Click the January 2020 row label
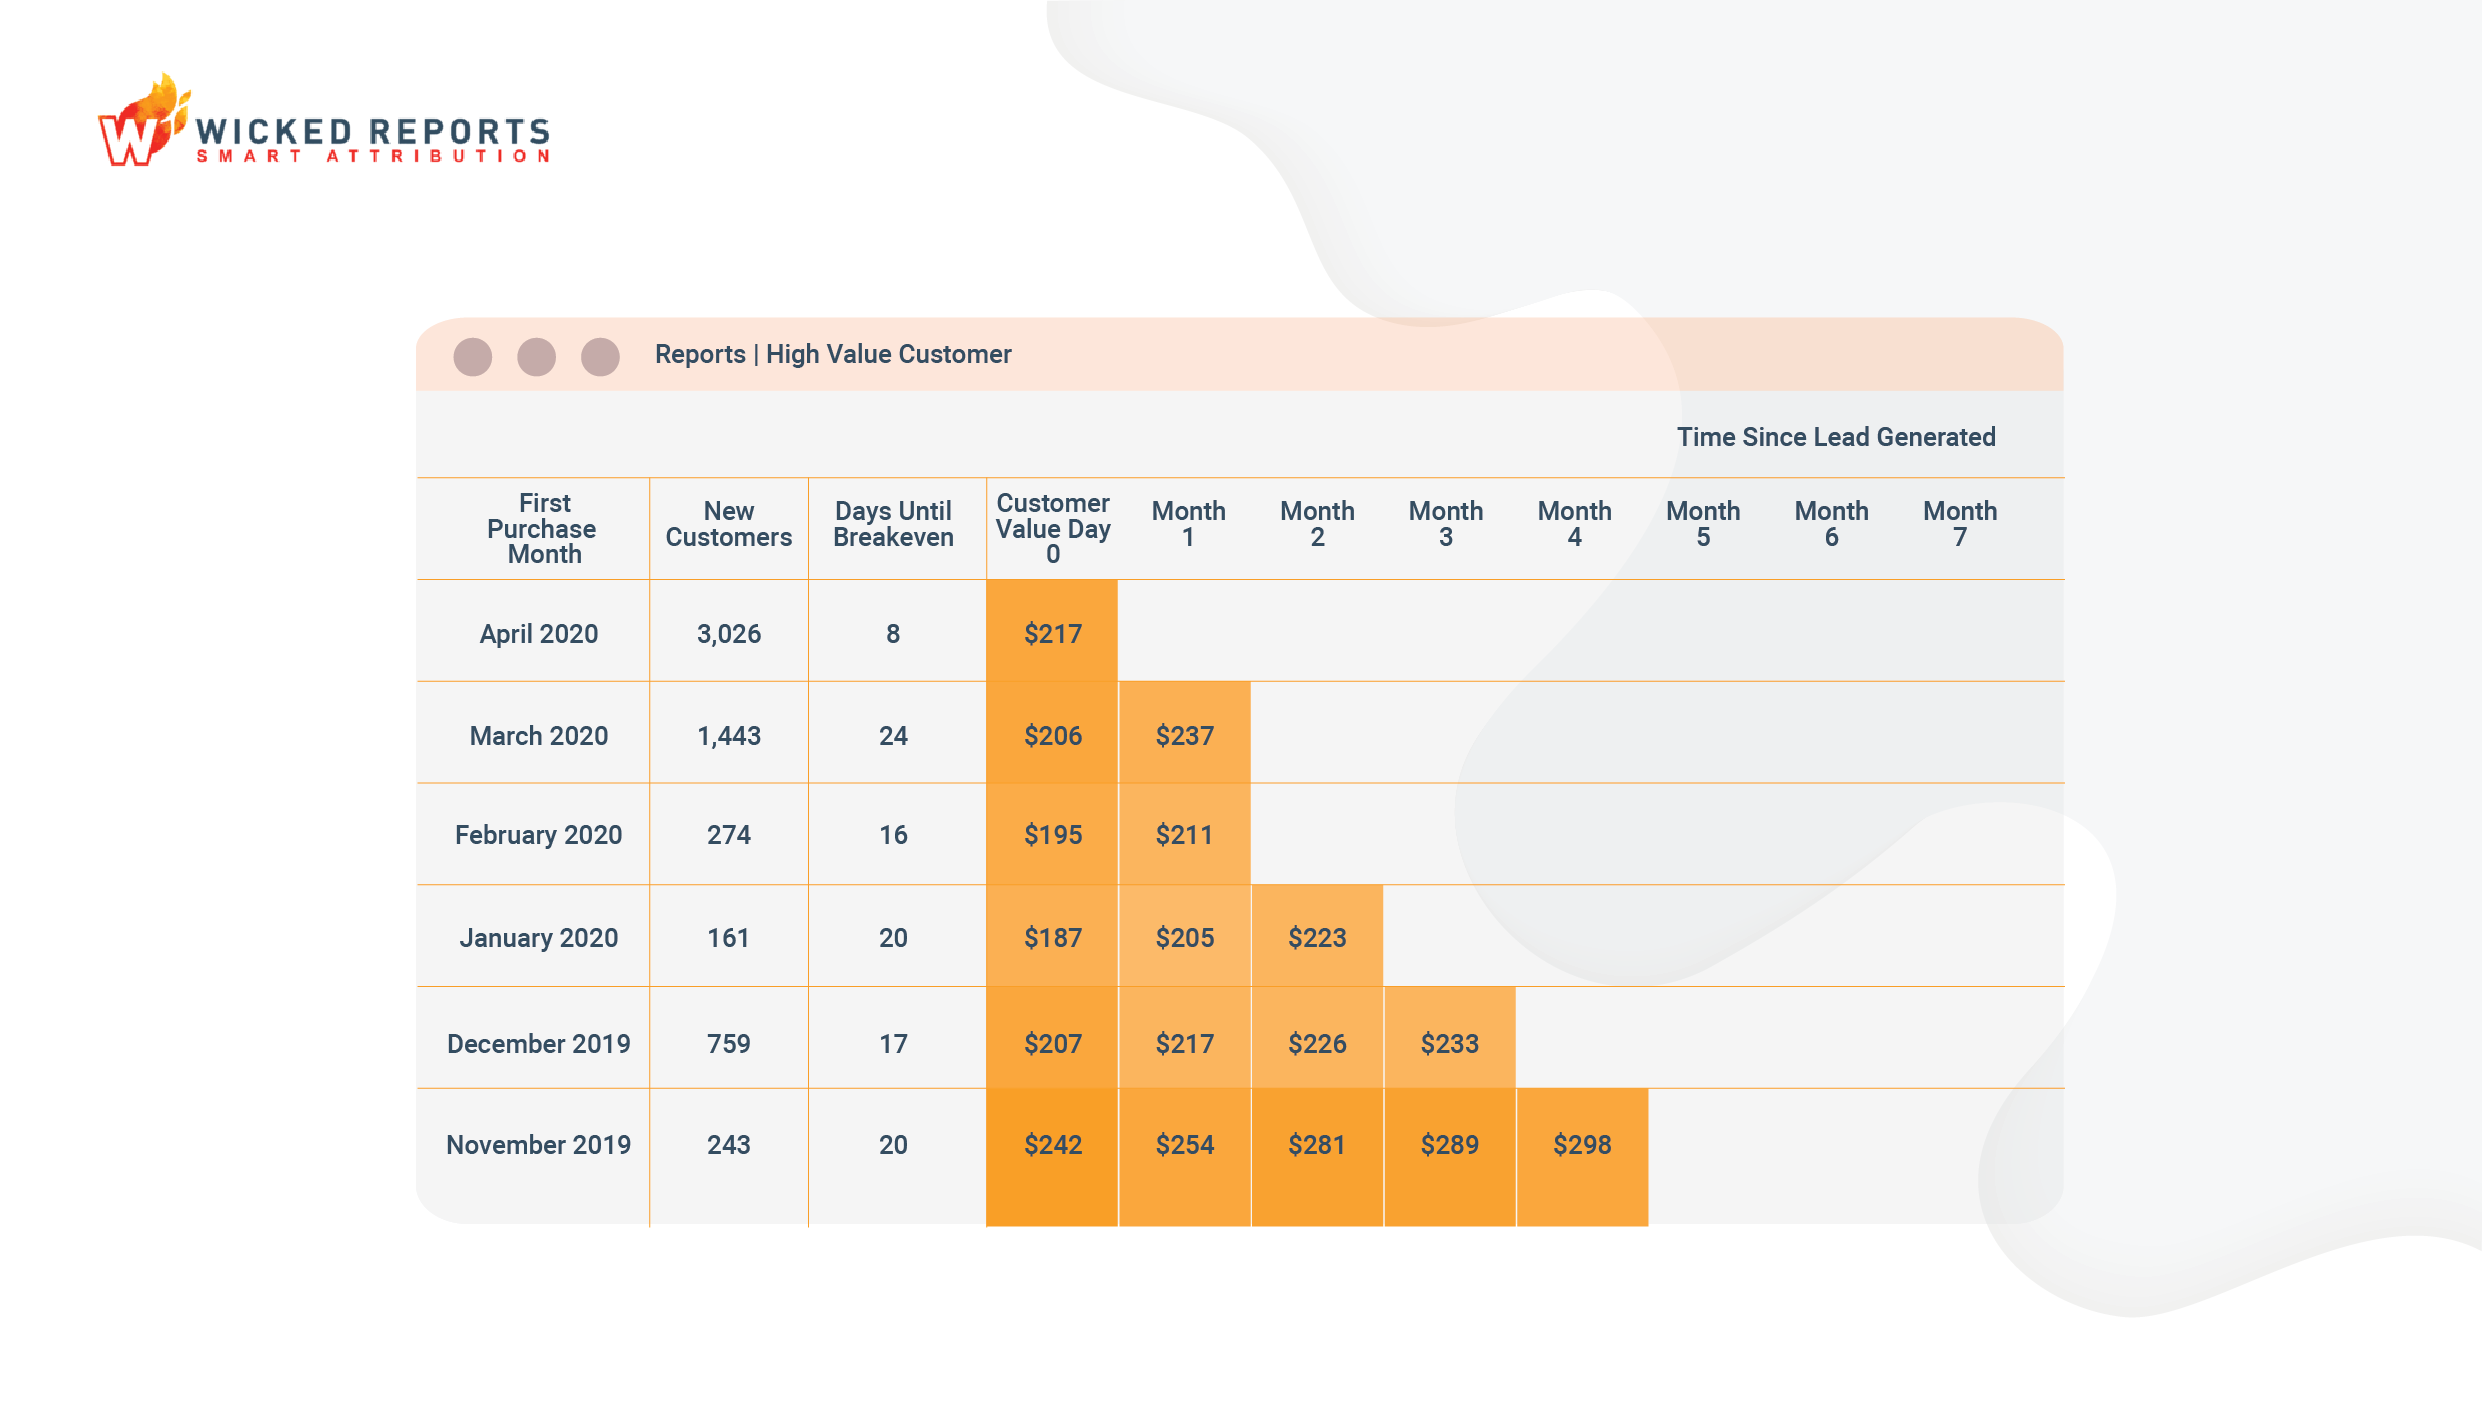 tap(538, 938)
